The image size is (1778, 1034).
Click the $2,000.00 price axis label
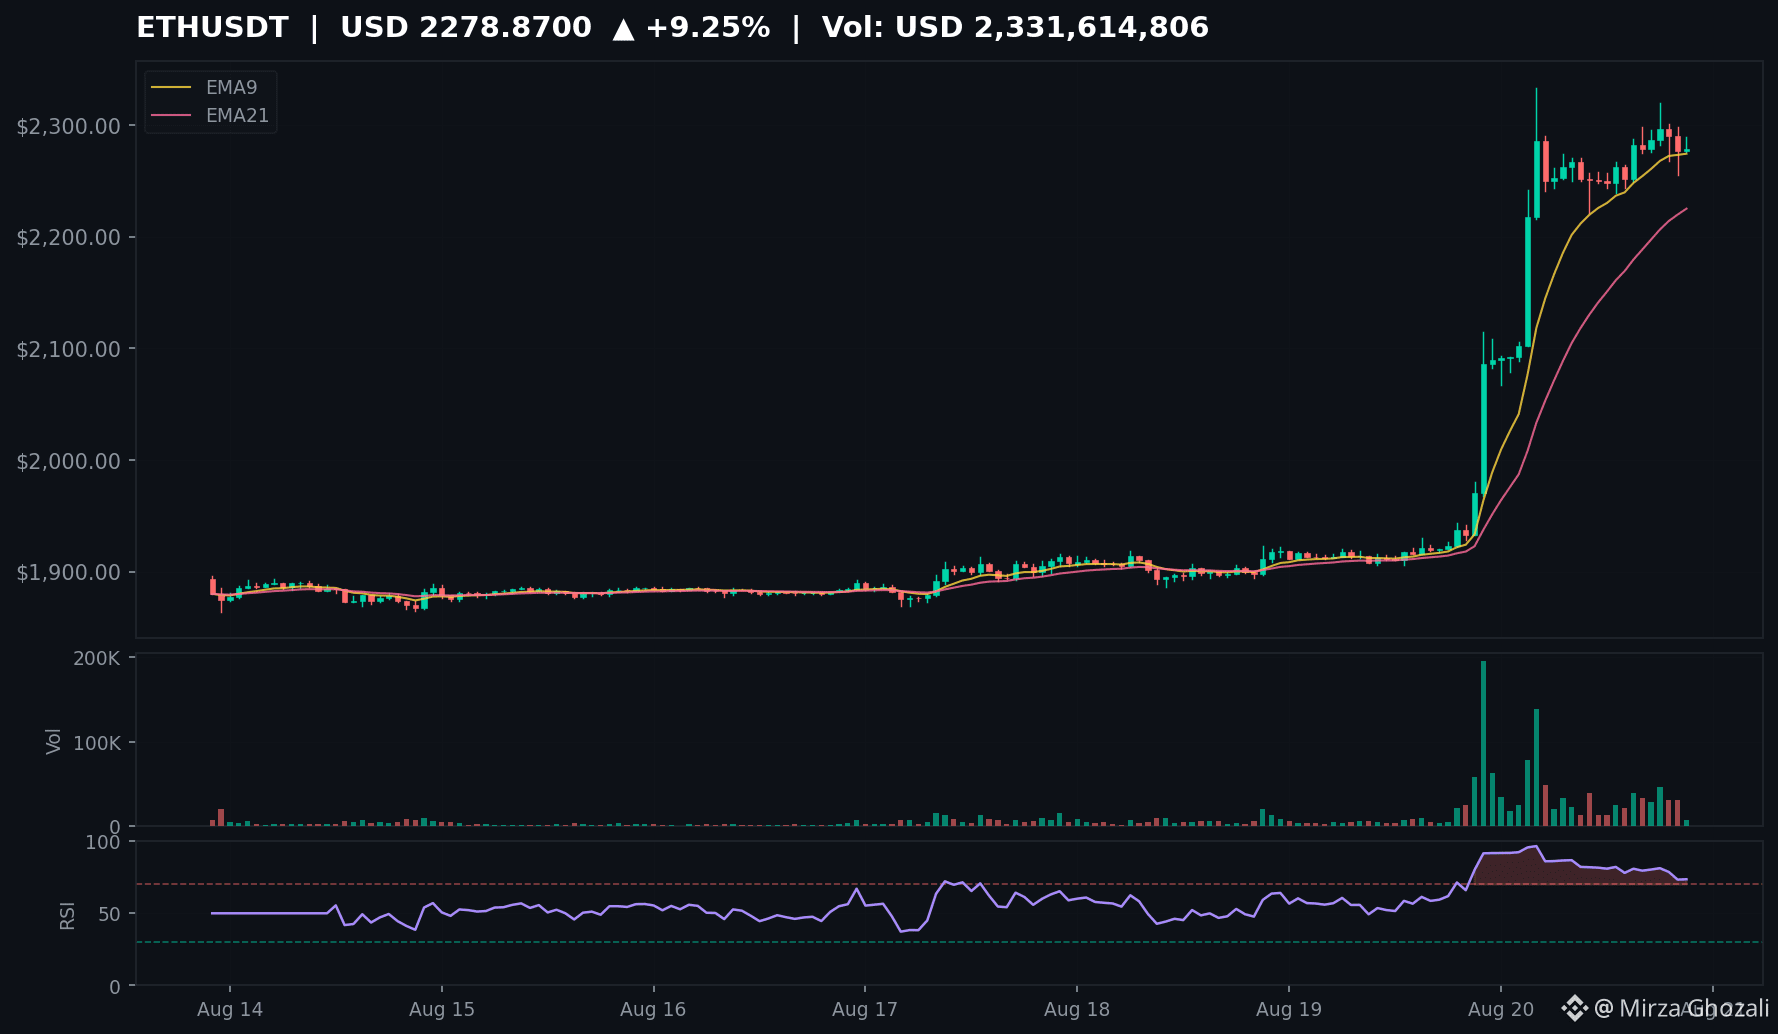tap(69, 461)
